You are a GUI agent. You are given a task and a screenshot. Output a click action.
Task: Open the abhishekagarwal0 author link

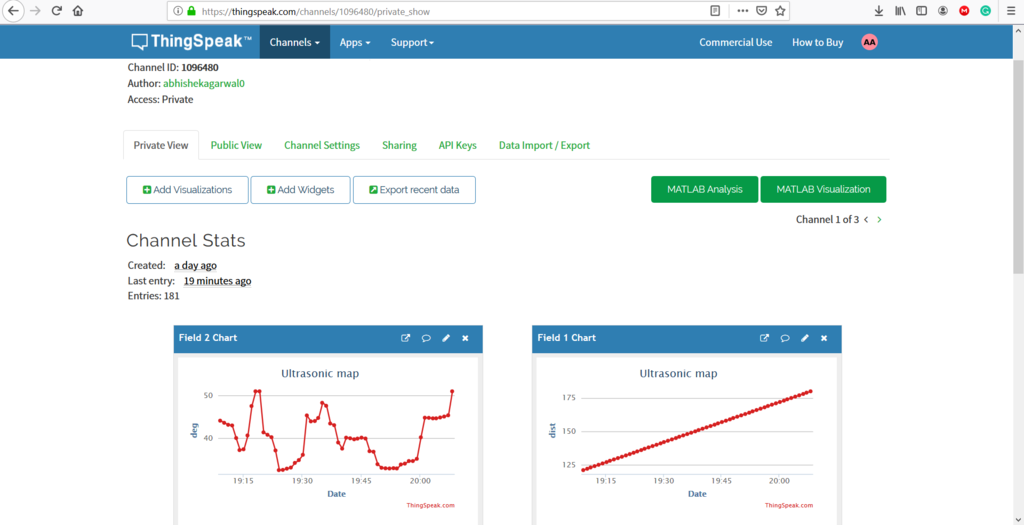pos(204,84)
